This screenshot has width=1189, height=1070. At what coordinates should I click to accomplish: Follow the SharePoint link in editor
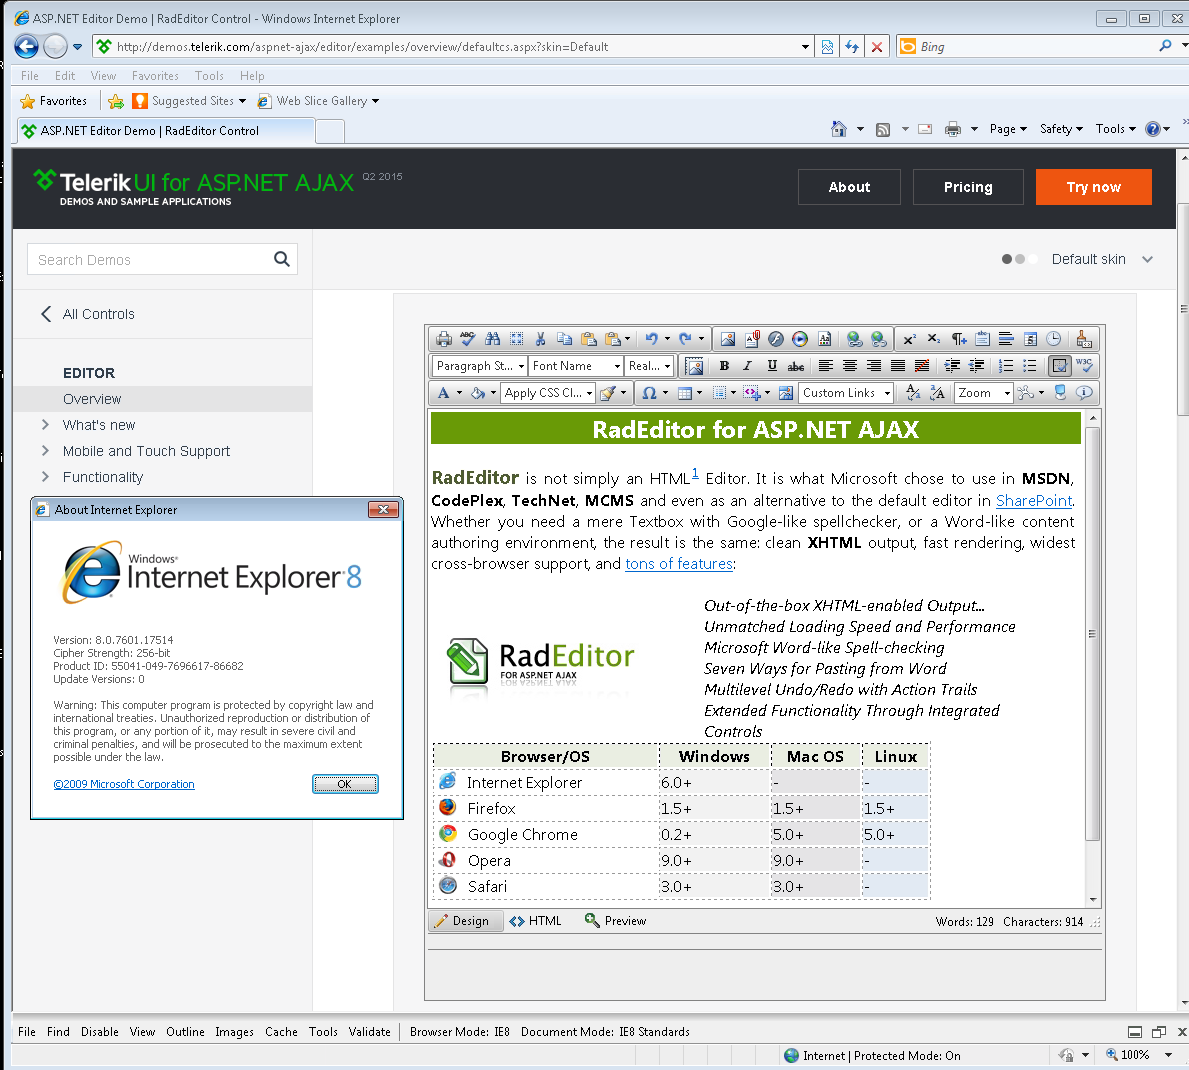click(1034, 500)
